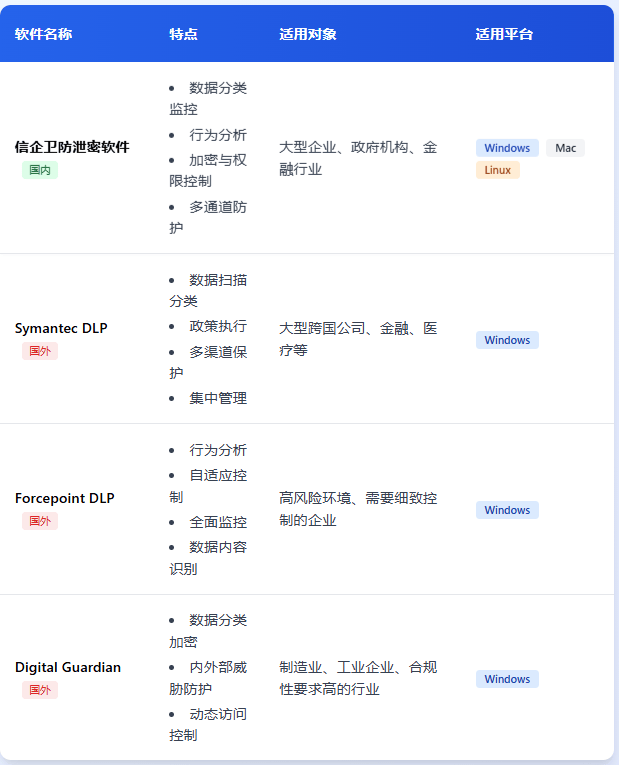Click the 动态访问控制 bullet item
The width and height of the screenshot is (619, 765).
[x=208, y=725]
